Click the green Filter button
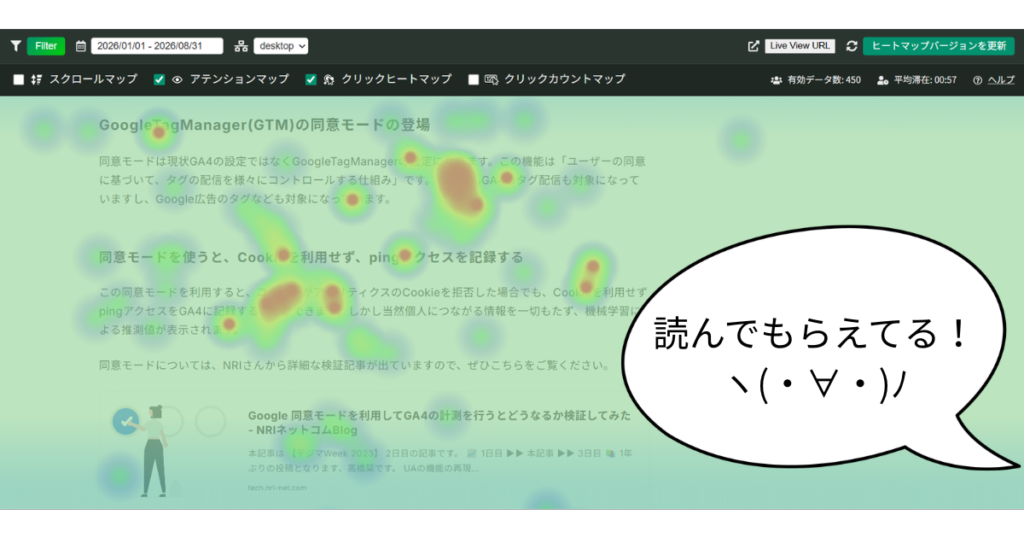The height and width of the screenshot is (538, 1024). tap(46, 46)
